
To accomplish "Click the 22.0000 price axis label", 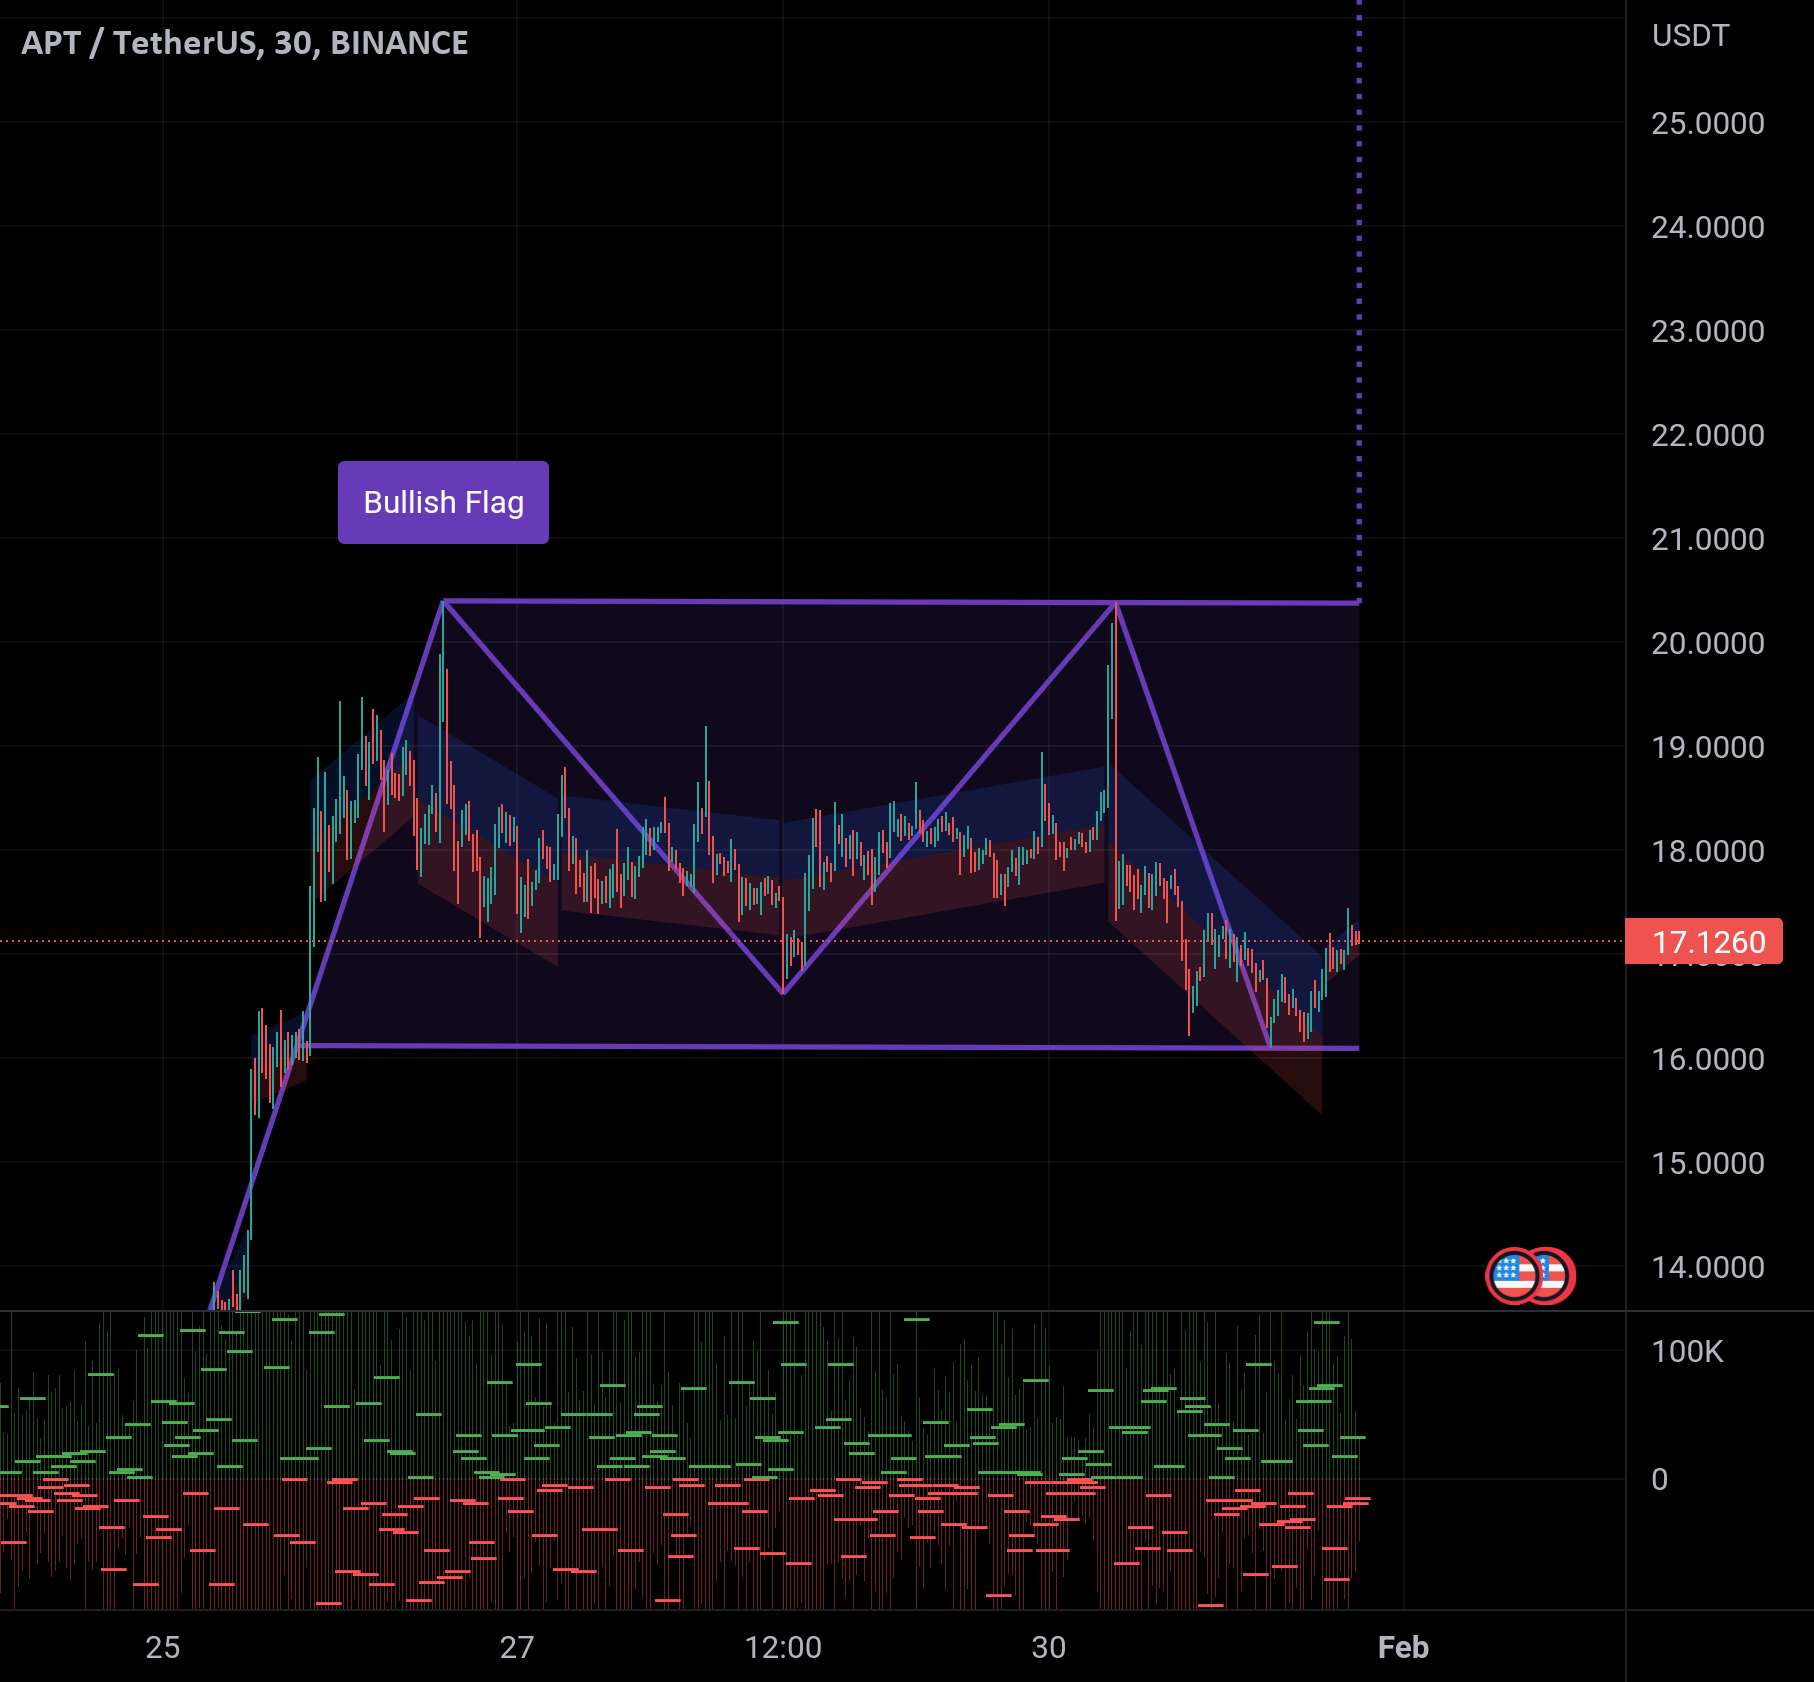I will coord(1707,435).
